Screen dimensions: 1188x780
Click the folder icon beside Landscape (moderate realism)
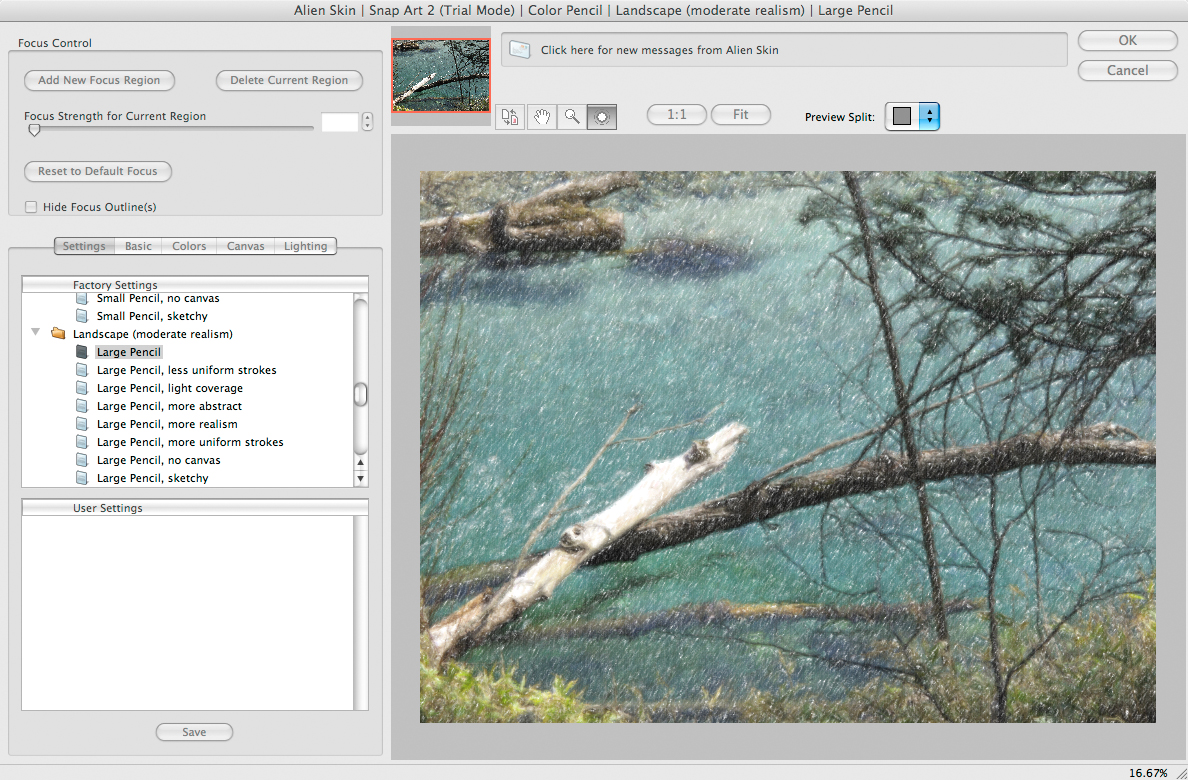pos(57,333)
